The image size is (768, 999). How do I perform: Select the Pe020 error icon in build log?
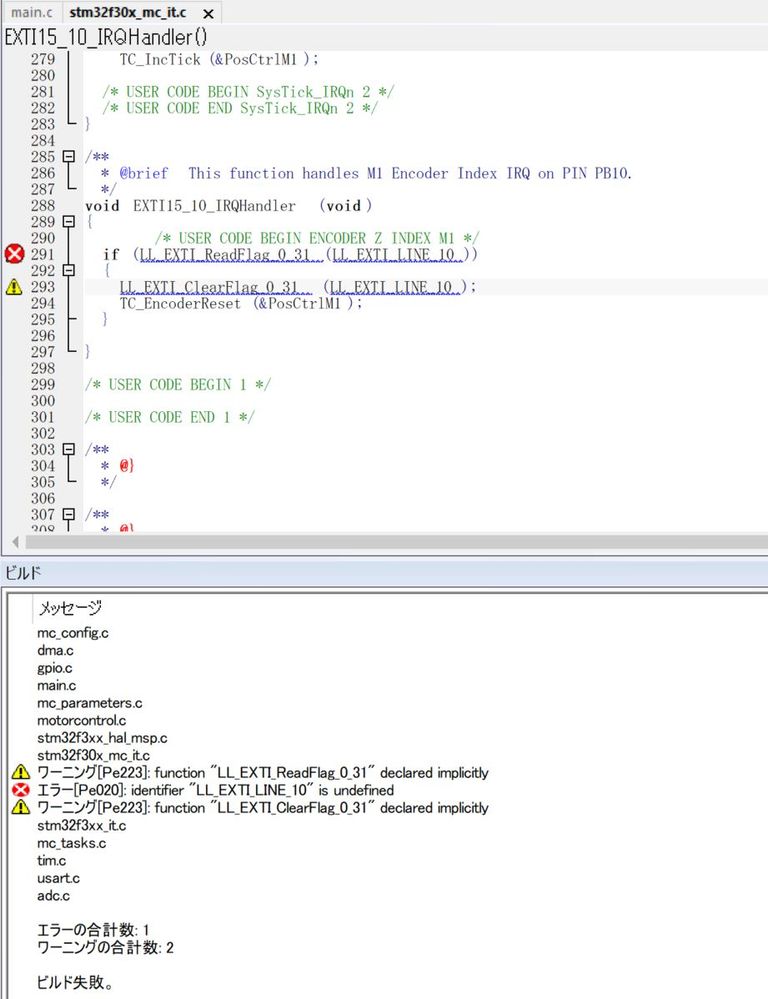[20, 790]
